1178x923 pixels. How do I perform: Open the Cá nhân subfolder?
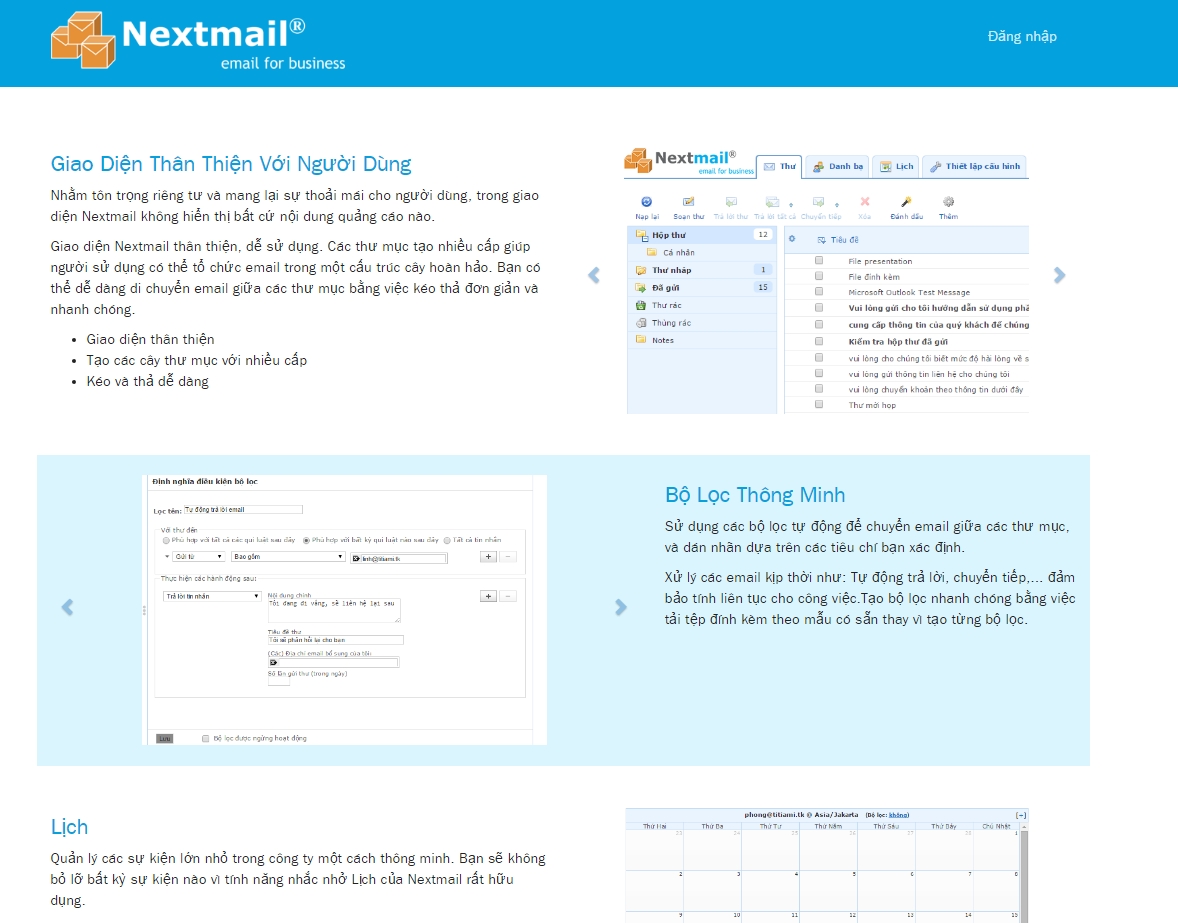coord(702,252)
